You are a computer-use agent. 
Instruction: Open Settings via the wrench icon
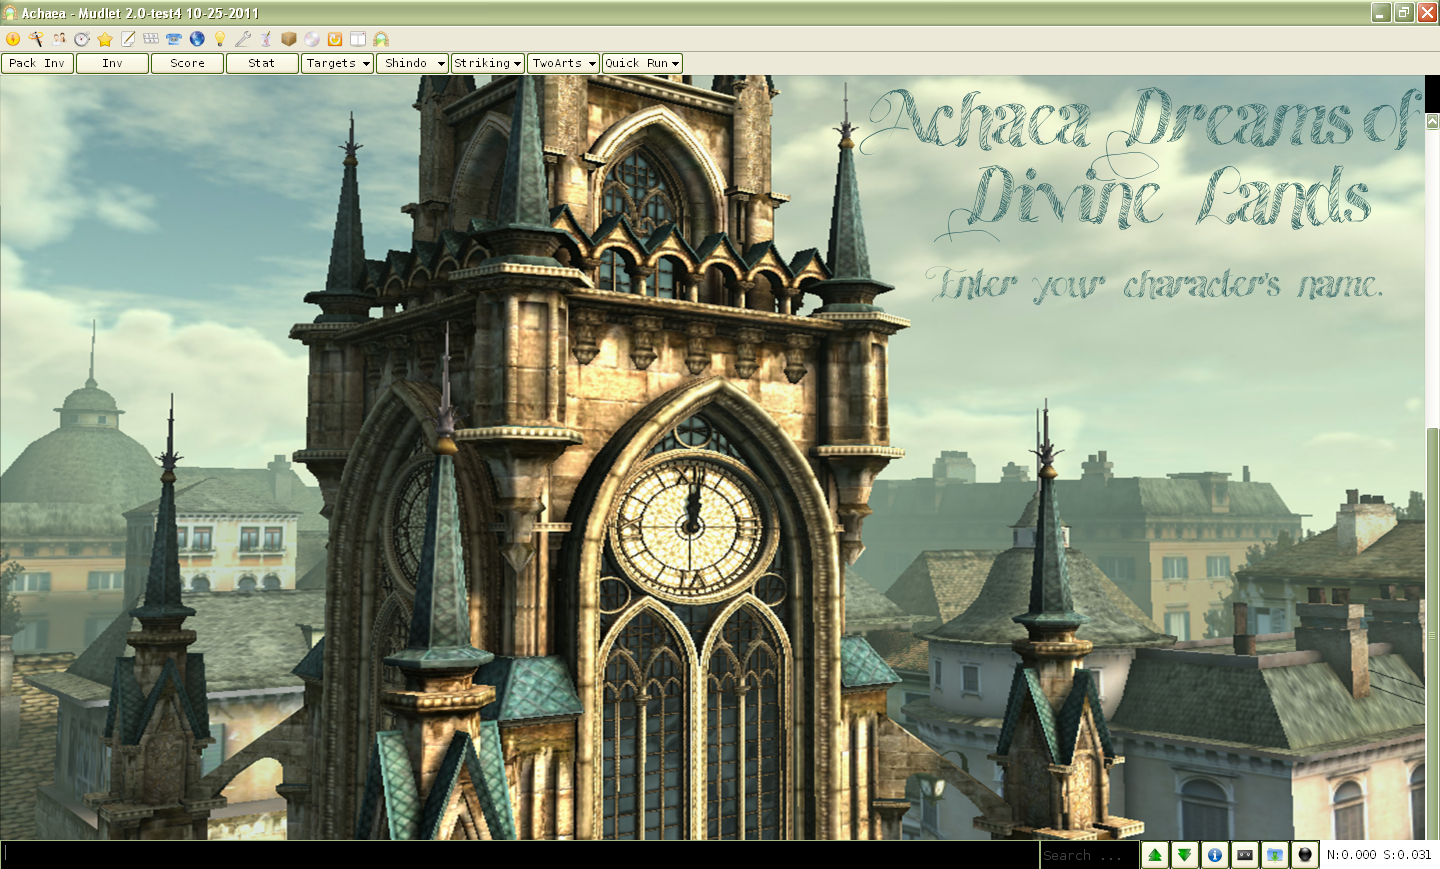tap(243, 39)
